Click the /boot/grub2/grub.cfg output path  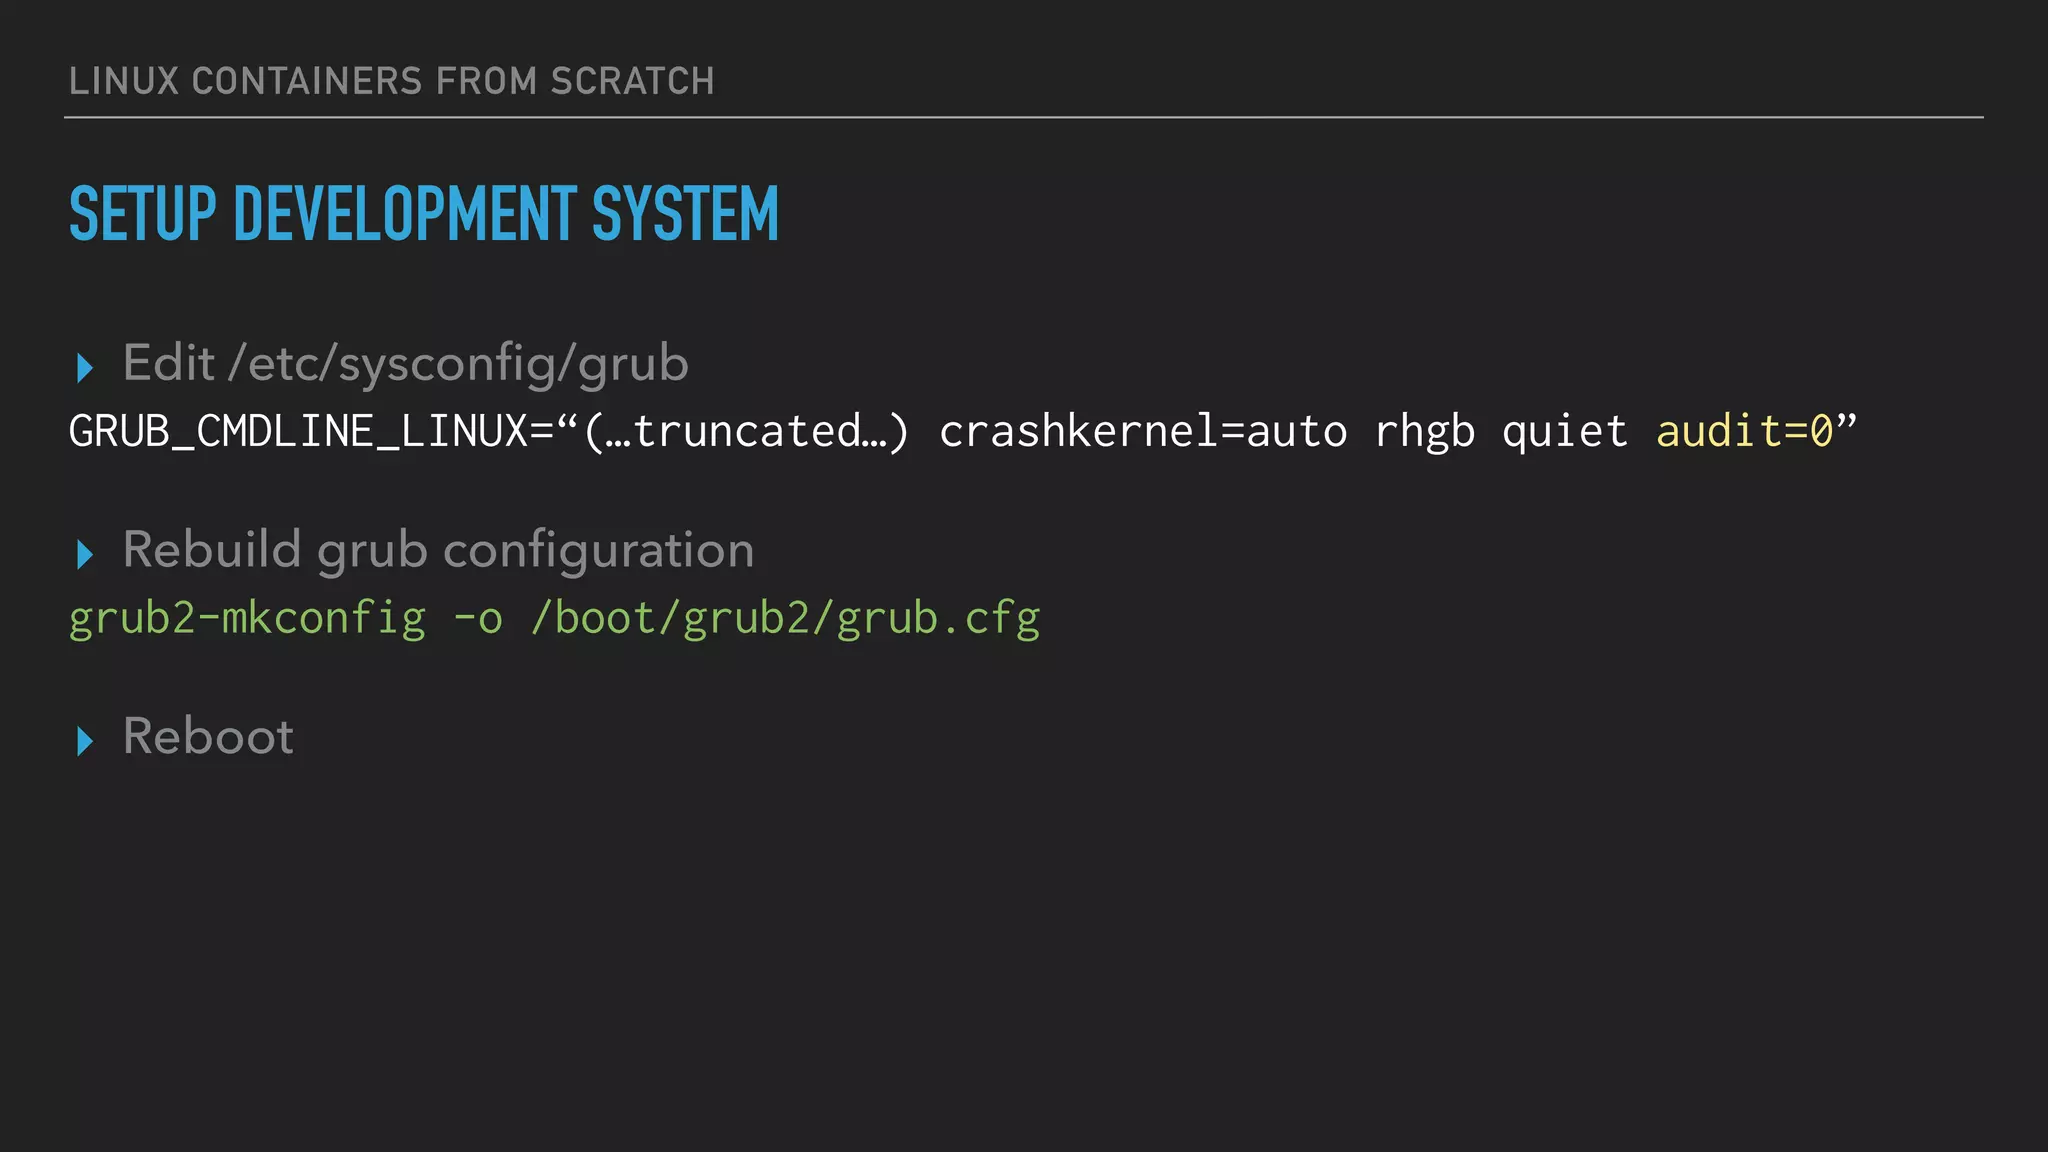785,619
